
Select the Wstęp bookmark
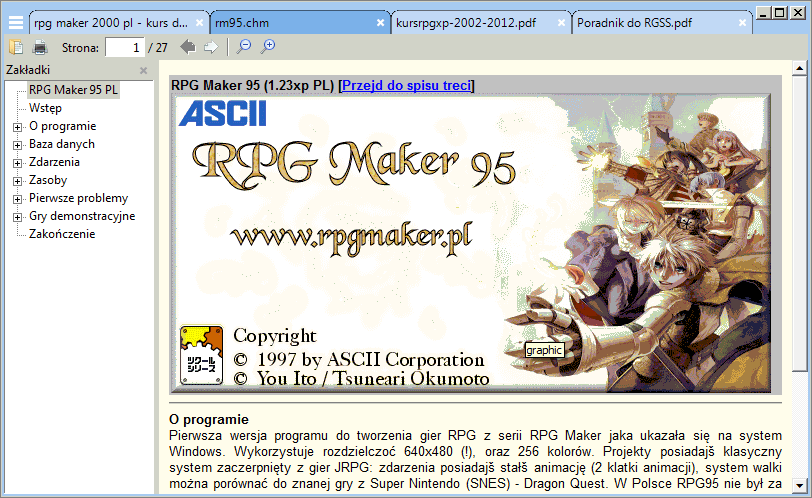click(x=46, y=108)
